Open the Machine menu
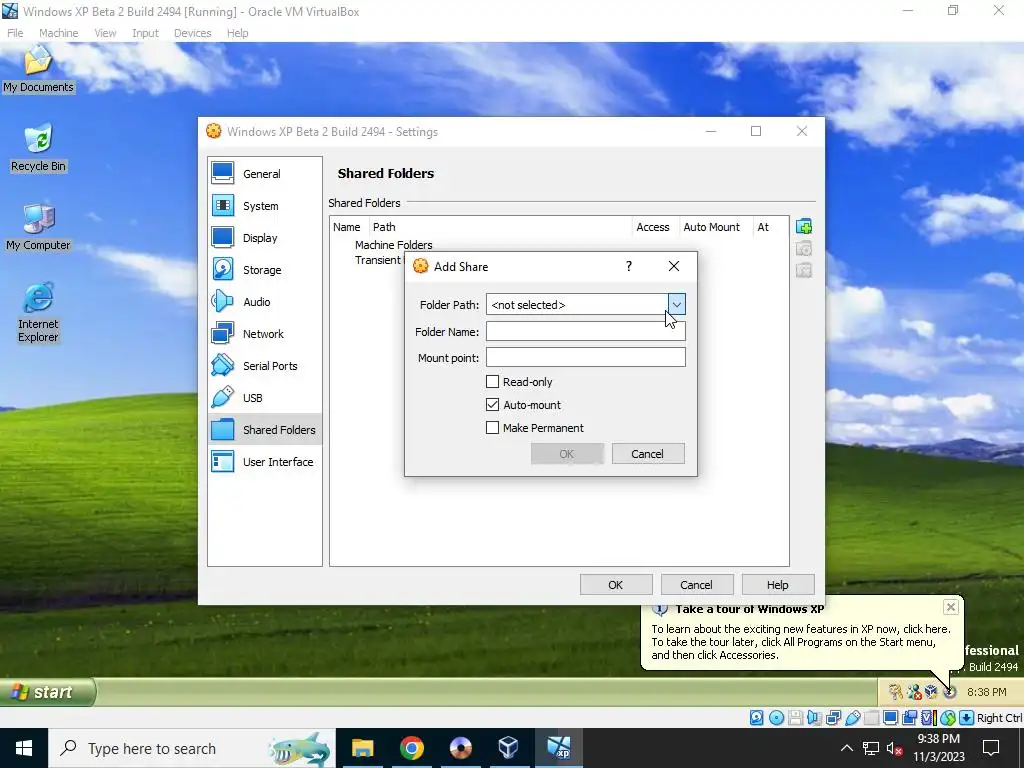This screenshot has height=768, width=1024. pyautogui.click(x=58, y=33)
